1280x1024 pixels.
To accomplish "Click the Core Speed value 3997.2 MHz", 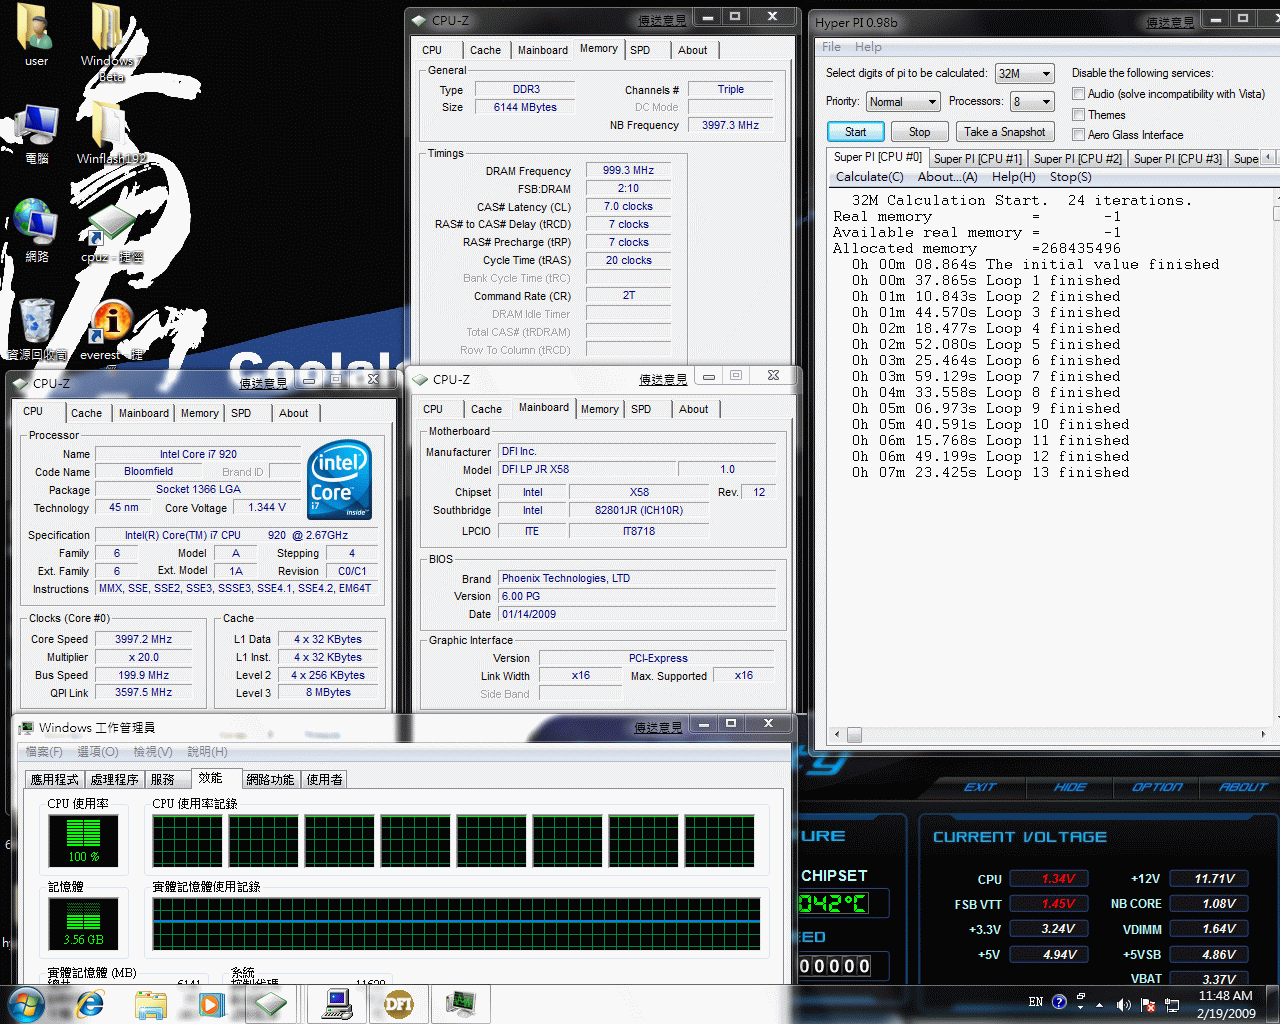I will coord(143,639).
